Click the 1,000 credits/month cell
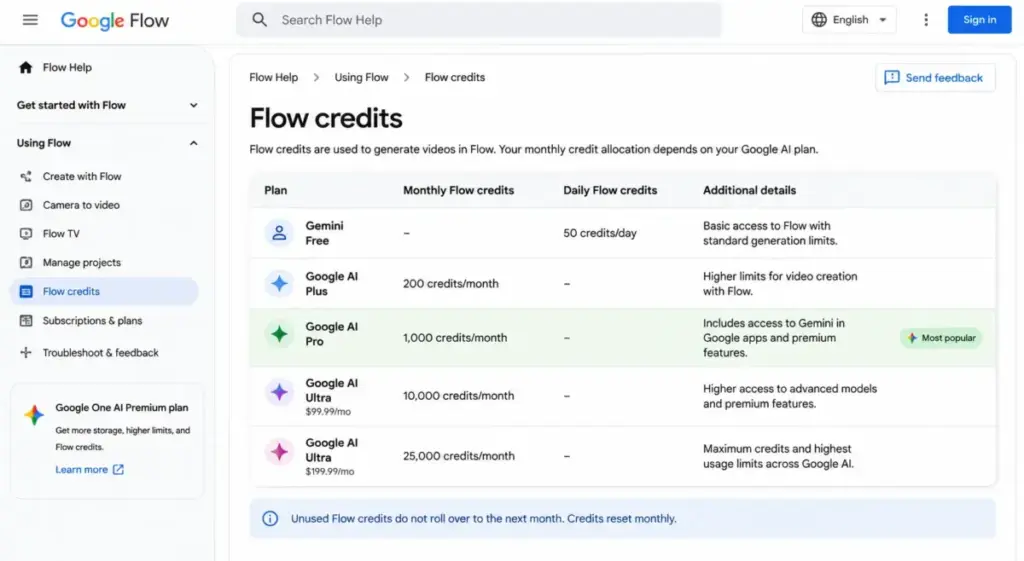 coord(455,338)
